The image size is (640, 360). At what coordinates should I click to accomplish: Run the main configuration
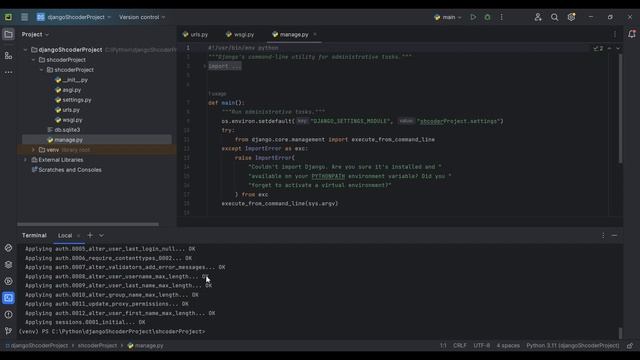pos(473,17)
